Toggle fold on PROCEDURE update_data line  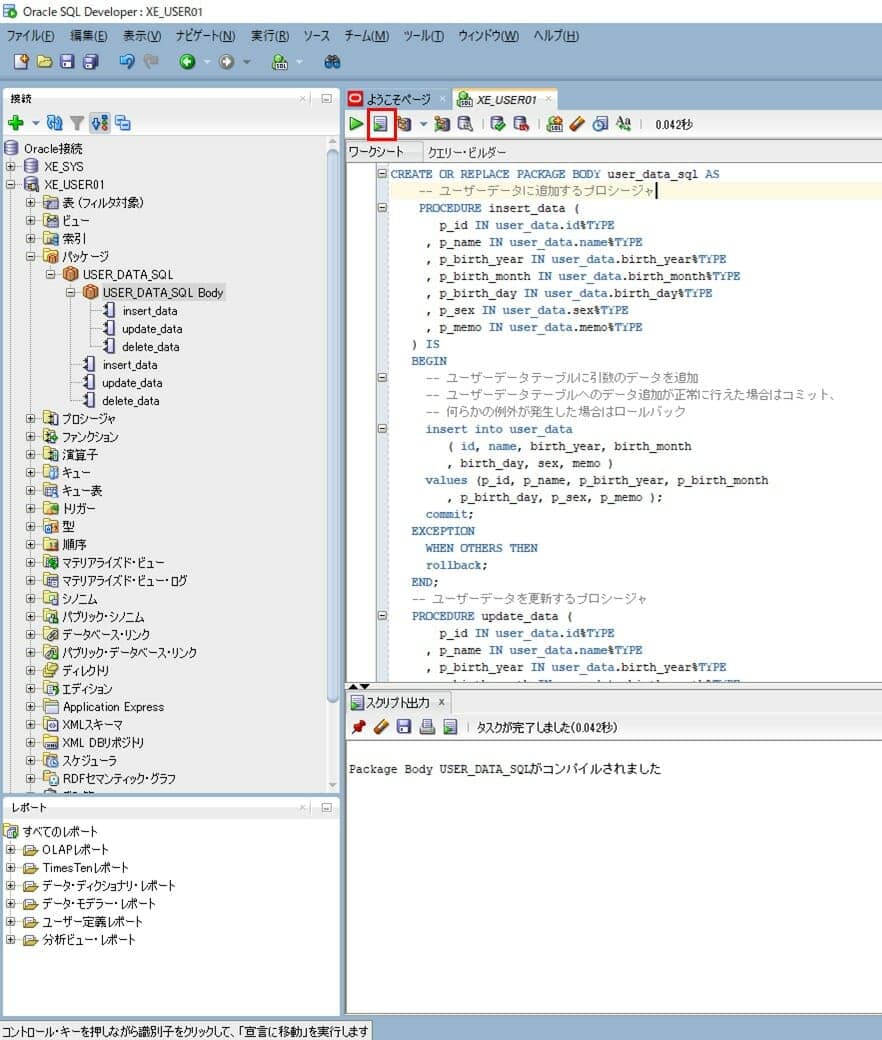pos(382,616)
